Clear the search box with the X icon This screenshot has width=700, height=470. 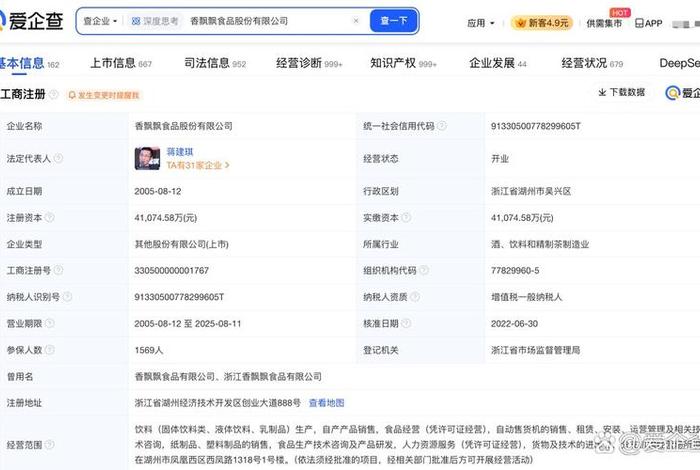pos(356,21)
